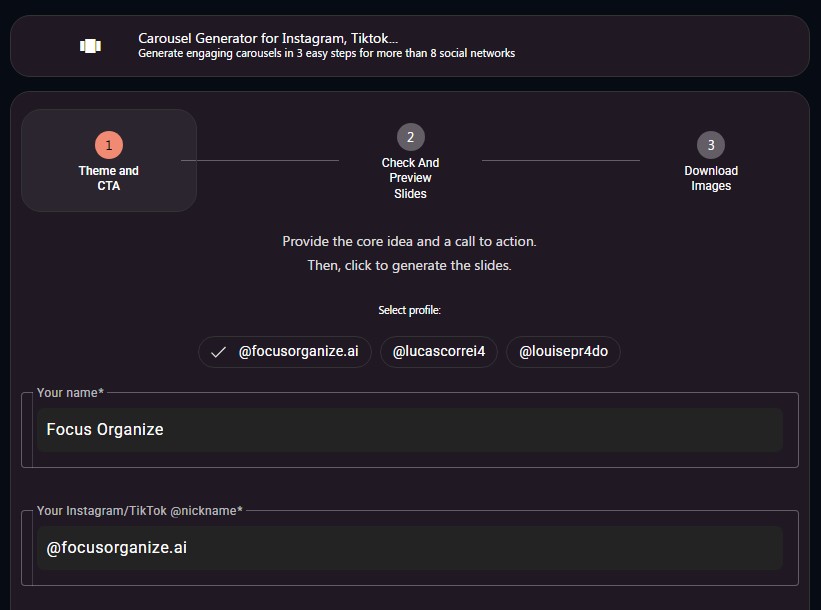Select the @lucascorrei4 profile

[x=438, y=352]
